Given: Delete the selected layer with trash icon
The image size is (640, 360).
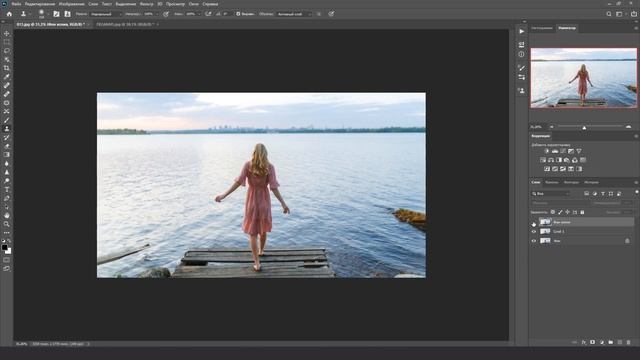Looking at the screenshot, I should coord(628,342).
